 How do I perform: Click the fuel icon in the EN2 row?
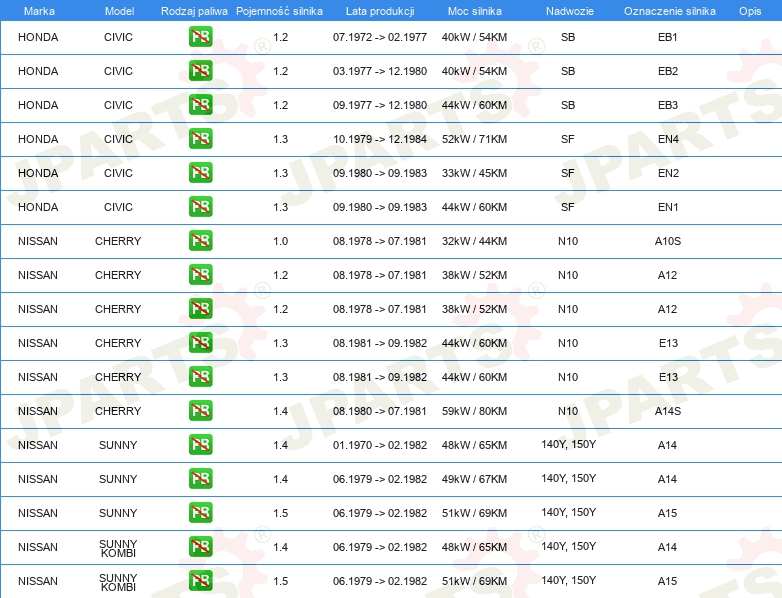[200, 173]
